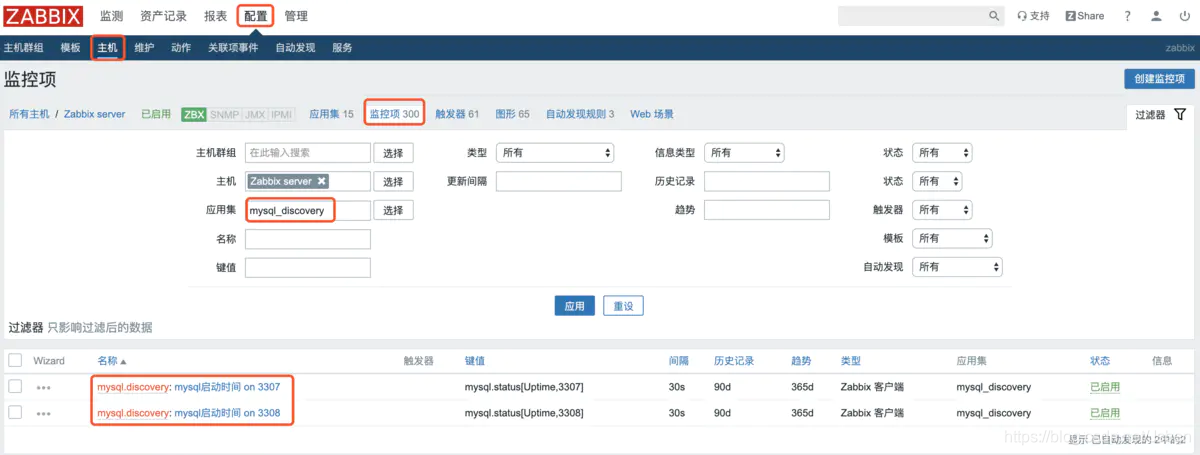Go to 模板 submenu

[x=70, y=48]
